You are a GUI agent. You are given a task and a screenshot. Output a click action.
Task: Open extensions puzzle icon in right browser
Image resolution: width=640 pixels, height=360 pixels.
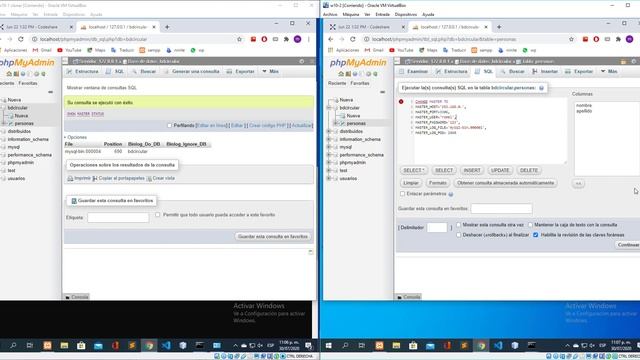point(618,39)
